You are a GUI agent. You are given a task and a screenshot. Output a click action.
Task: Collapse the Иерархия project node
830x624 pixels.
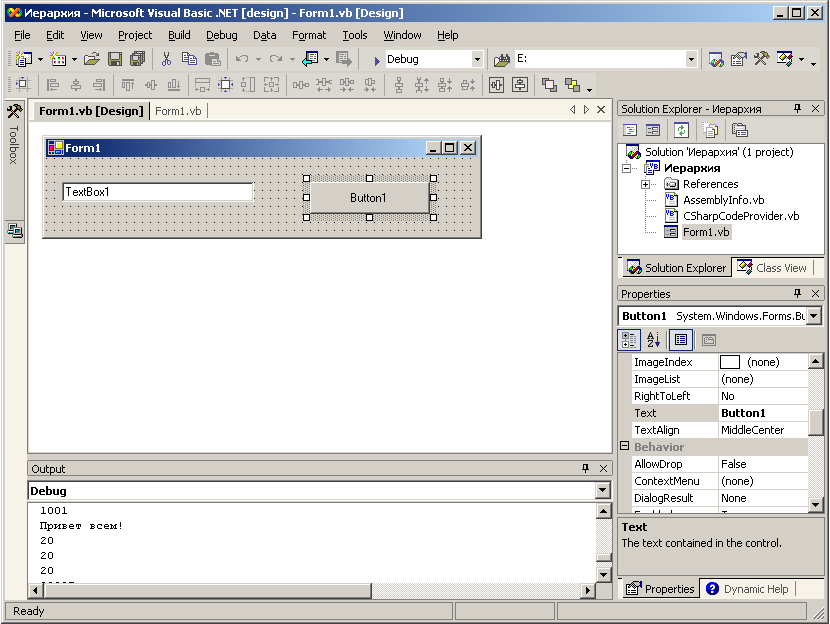(x=627, y=168)
